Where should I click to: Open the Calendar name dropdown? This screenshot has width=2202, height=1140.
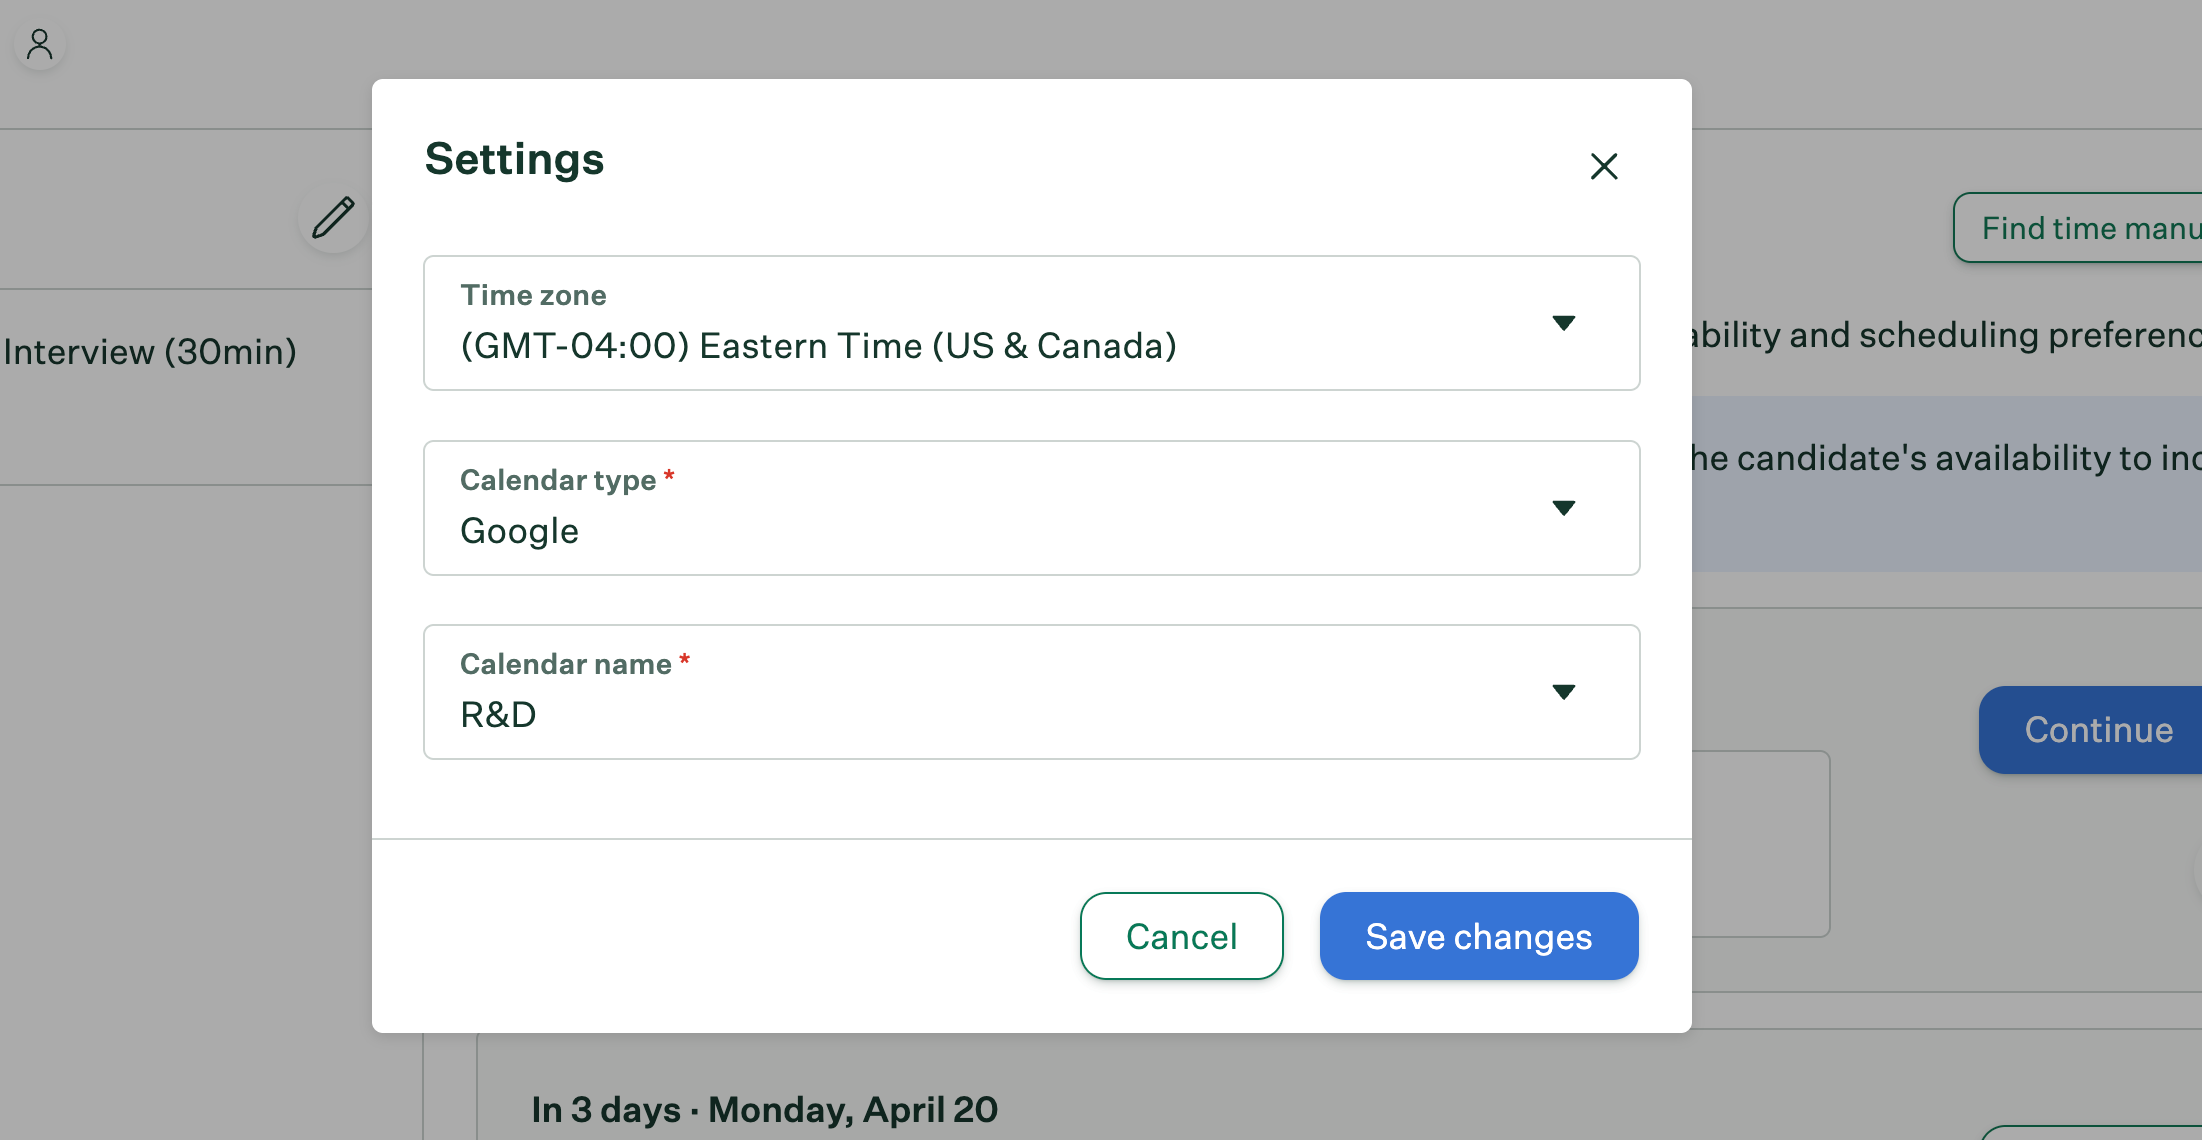1031,691
